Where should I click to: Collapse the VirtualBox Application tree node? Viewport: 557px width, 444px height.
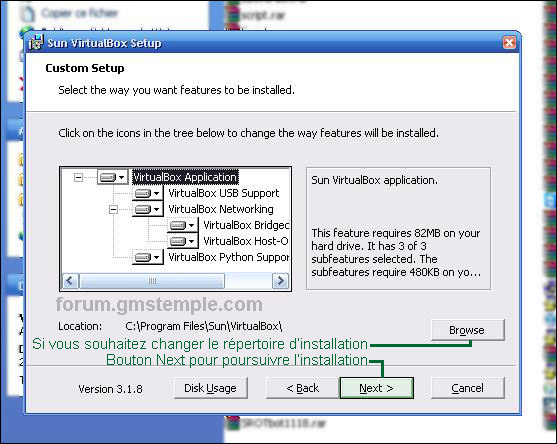(78, 177)
